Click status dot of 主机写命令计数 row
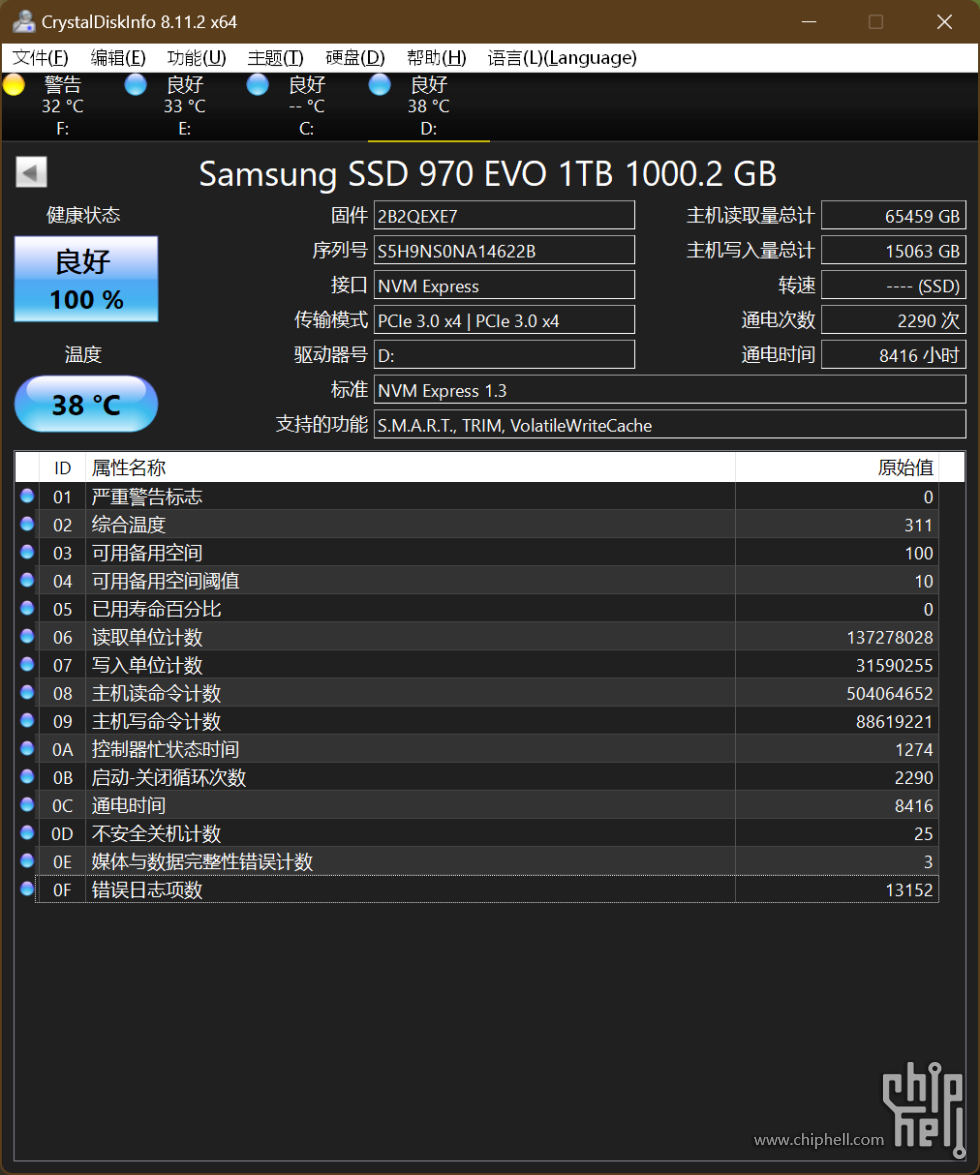Screen dimensions: 980x1175 pyautogui.click(x=27, y=720)
